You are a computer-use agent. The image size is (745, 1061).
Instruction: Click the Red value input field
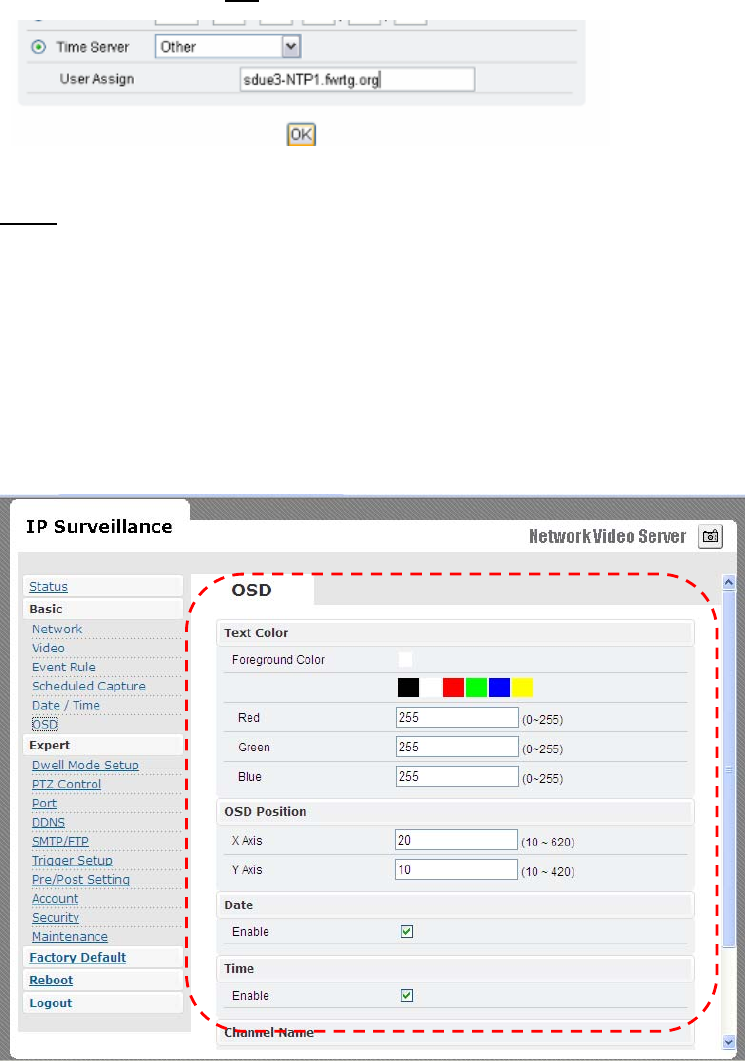tap(457, 718)
